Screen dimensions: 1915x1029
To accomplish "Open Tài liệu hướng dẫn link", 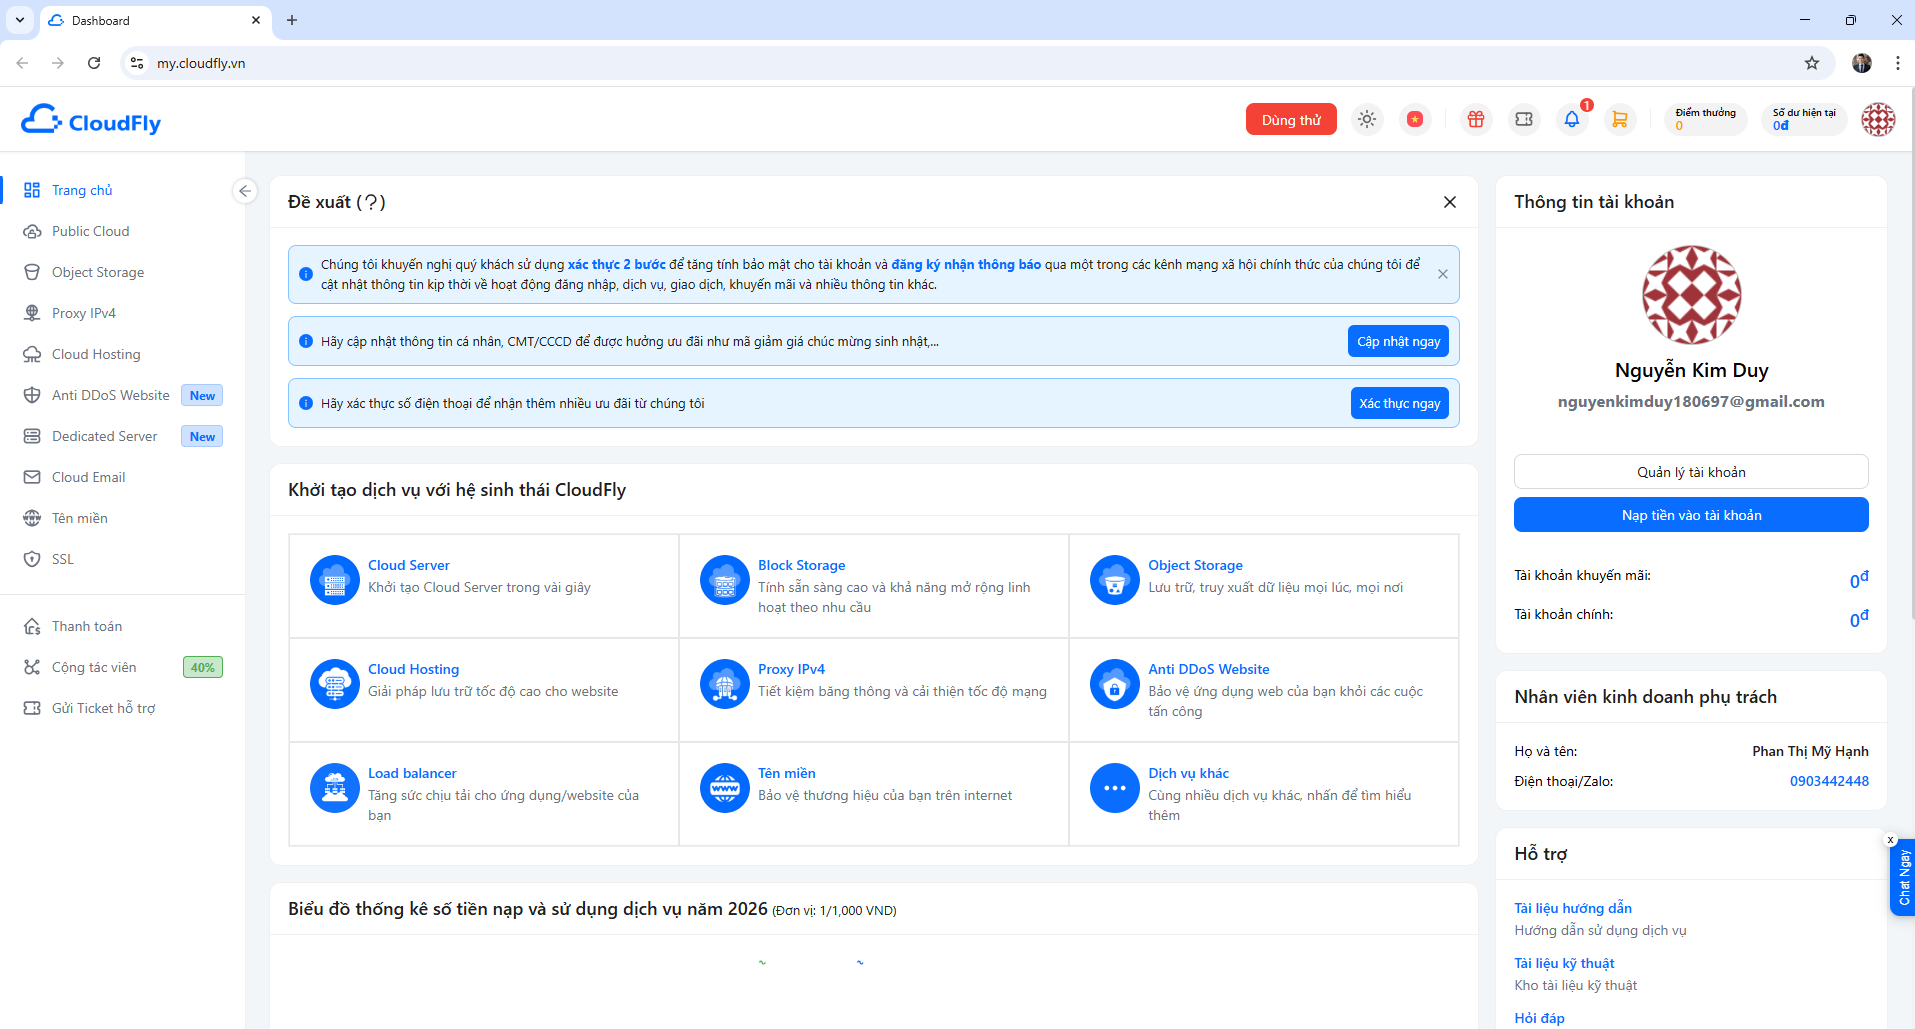I will click(x=1573, y=908).
